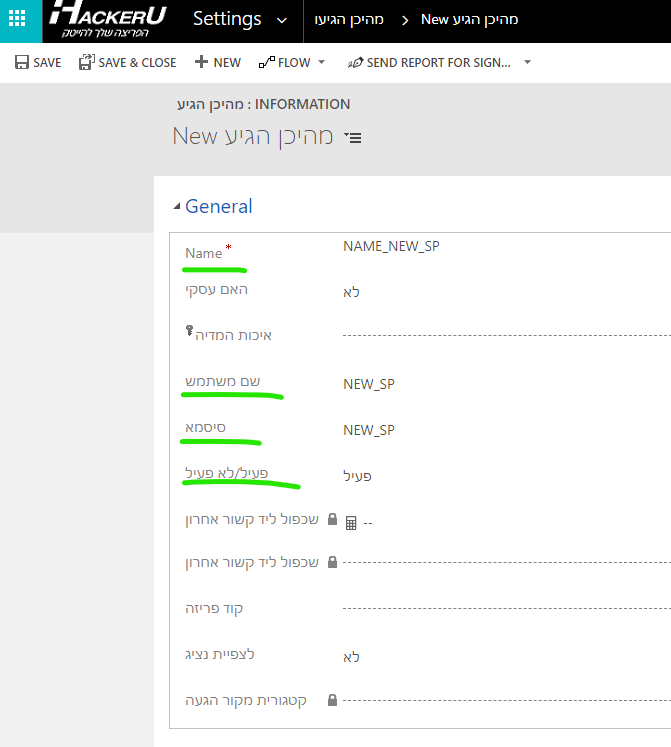The width and height of the screenshot is (671, 747).
Task: Click the Name field containing NAME_NEW_SP
Action: (391, 246)
